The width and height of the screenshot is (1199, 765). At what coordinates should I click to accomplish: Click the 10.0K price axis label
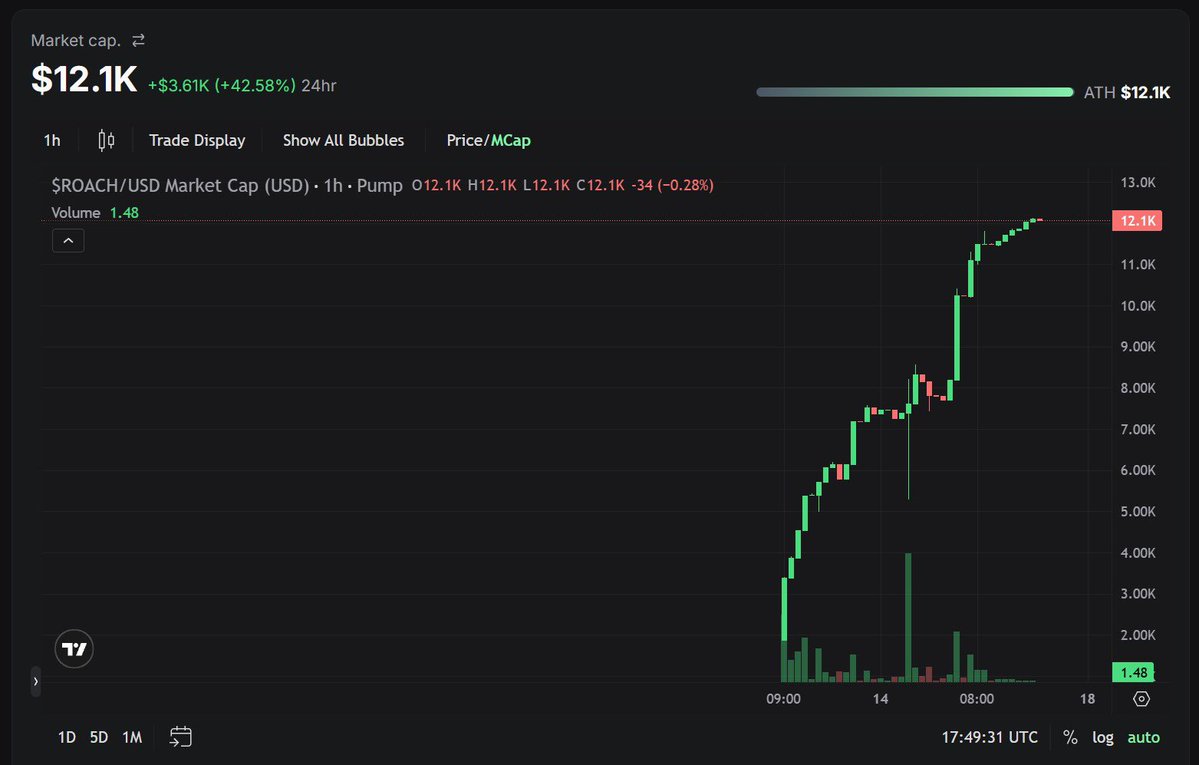pyautogui.click(x=1138, y=306)
